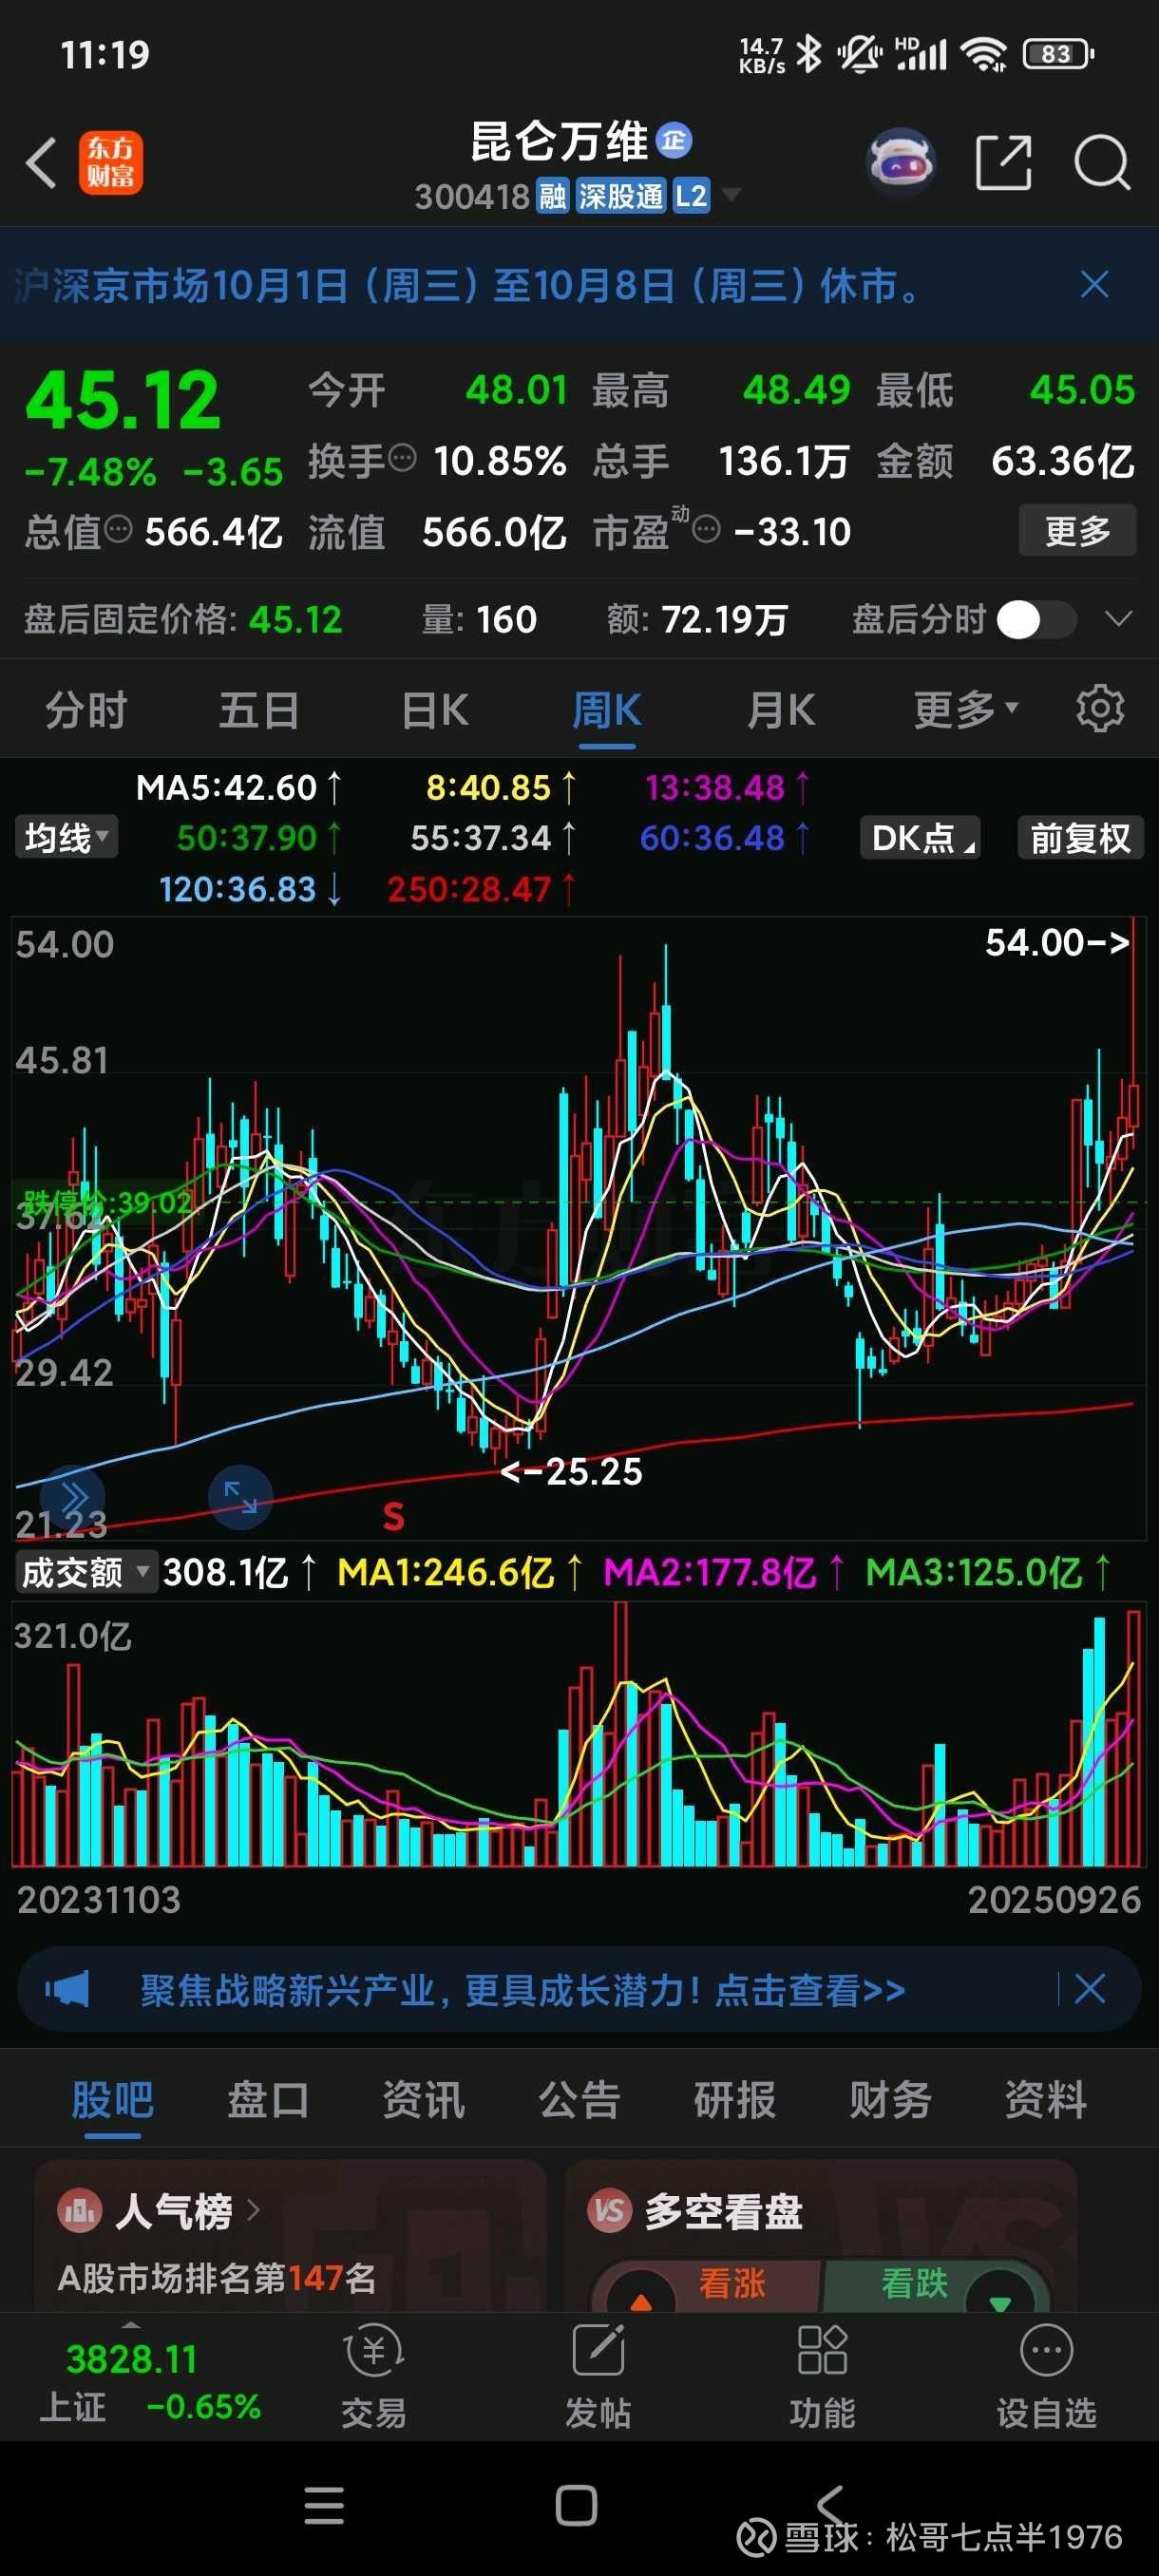Viewport: 1159px width, 2576px height.
Task: Tap Android home button
Action: [x=576, y=2505]
